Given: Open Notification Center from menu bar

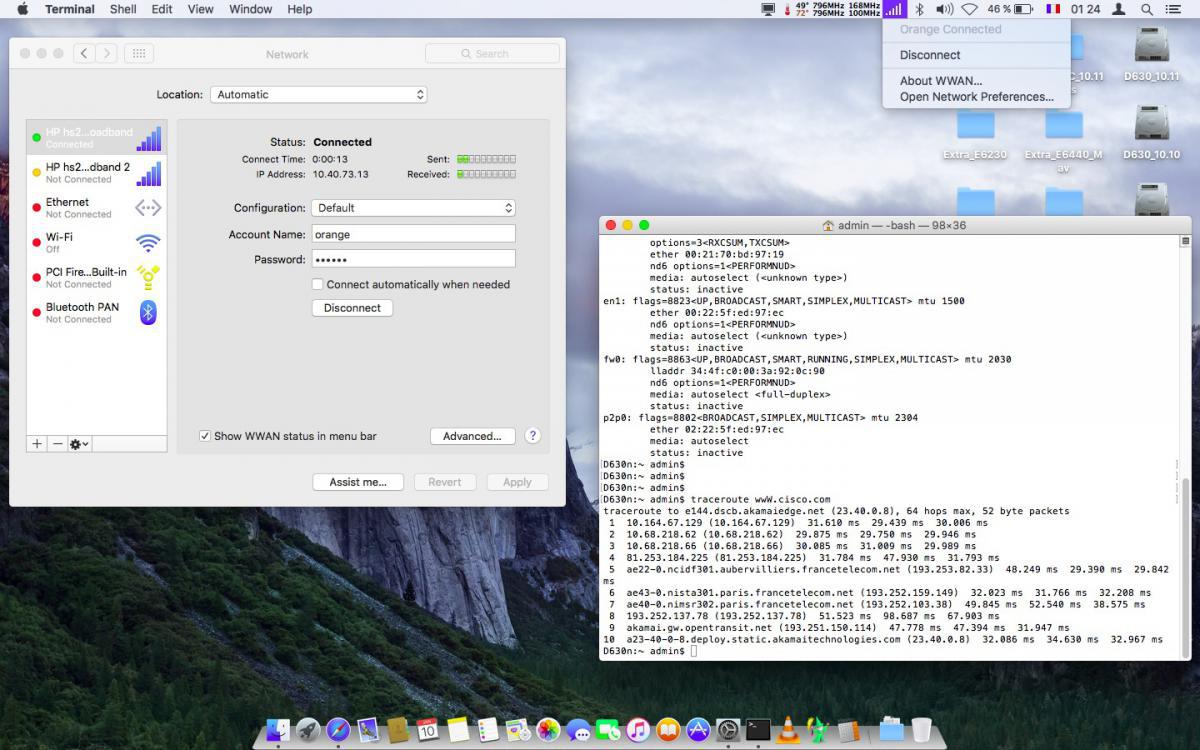Looking at the screenshot, I should [1174, 9].
